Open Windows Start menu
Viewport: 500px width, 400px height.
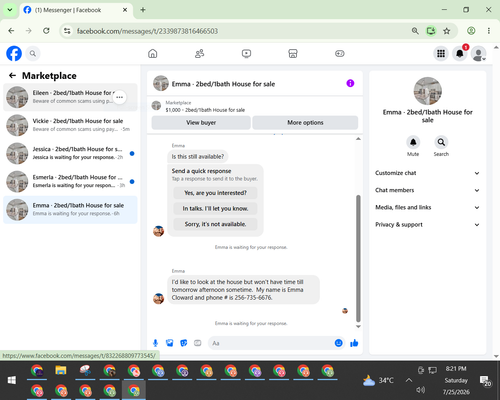[x=12, y=380]
